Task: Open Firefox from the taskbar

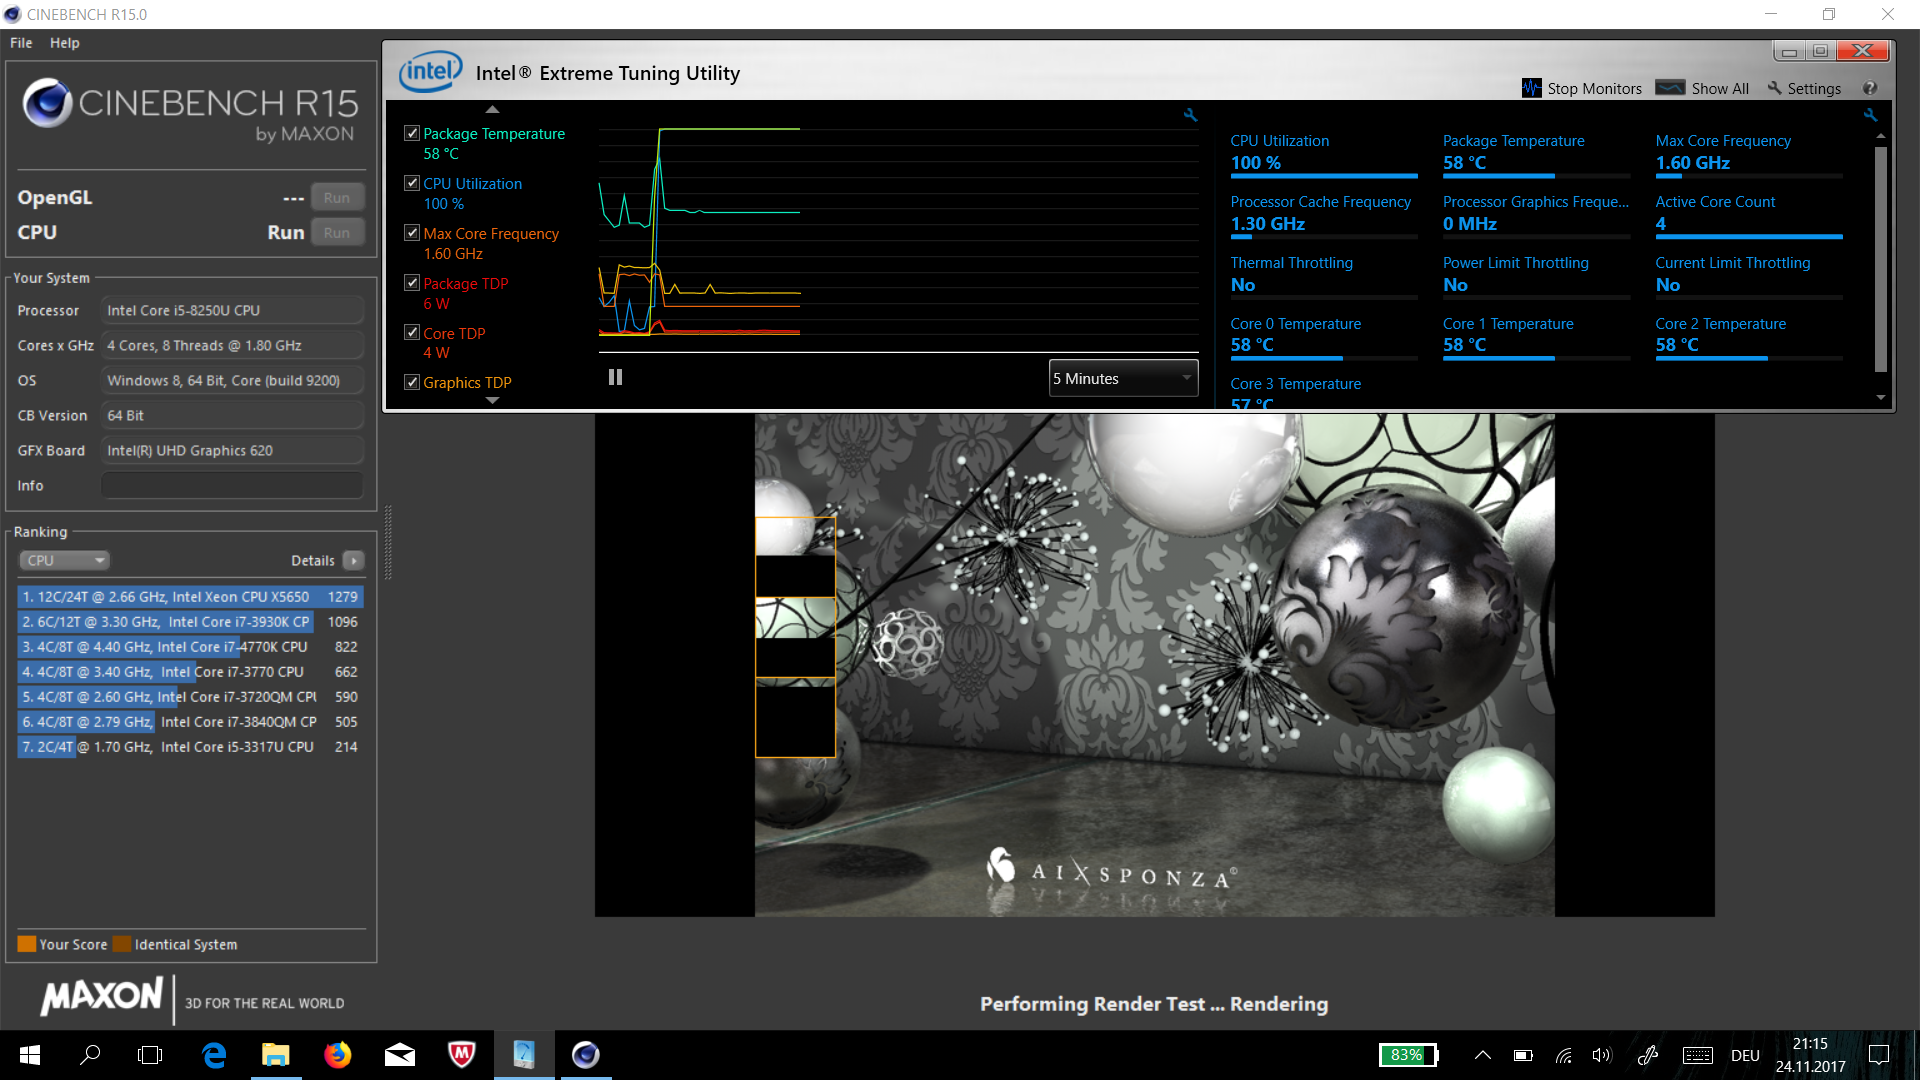Action: 338,1055
